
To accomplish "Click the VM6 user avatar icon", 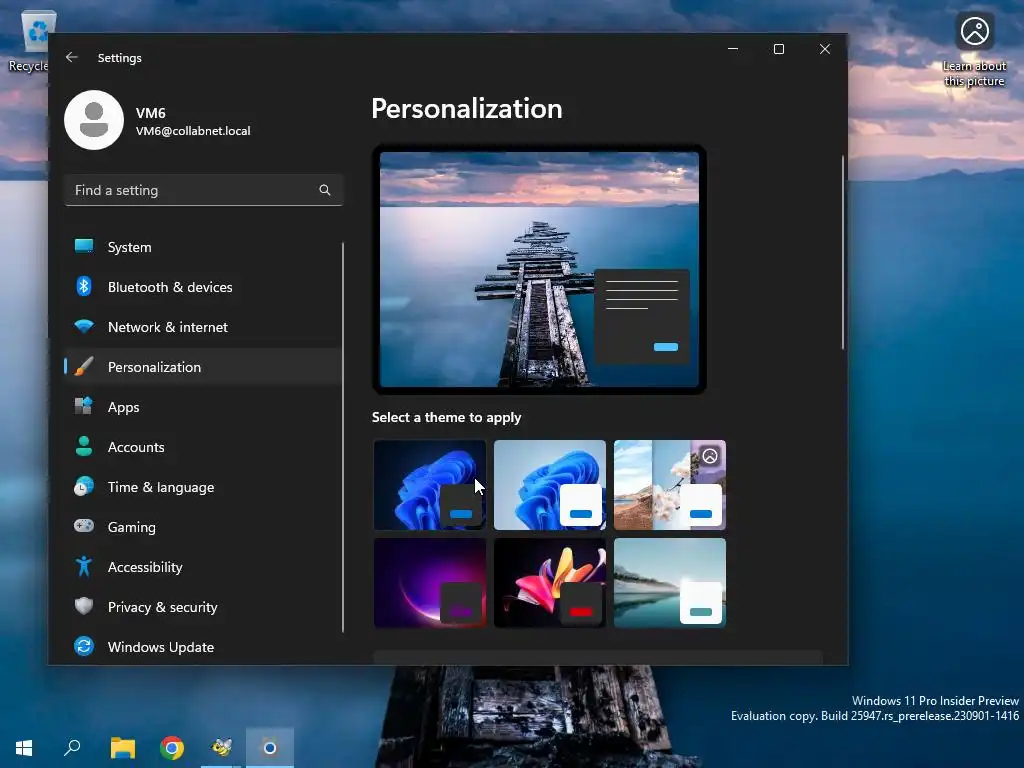I will 94,120.
